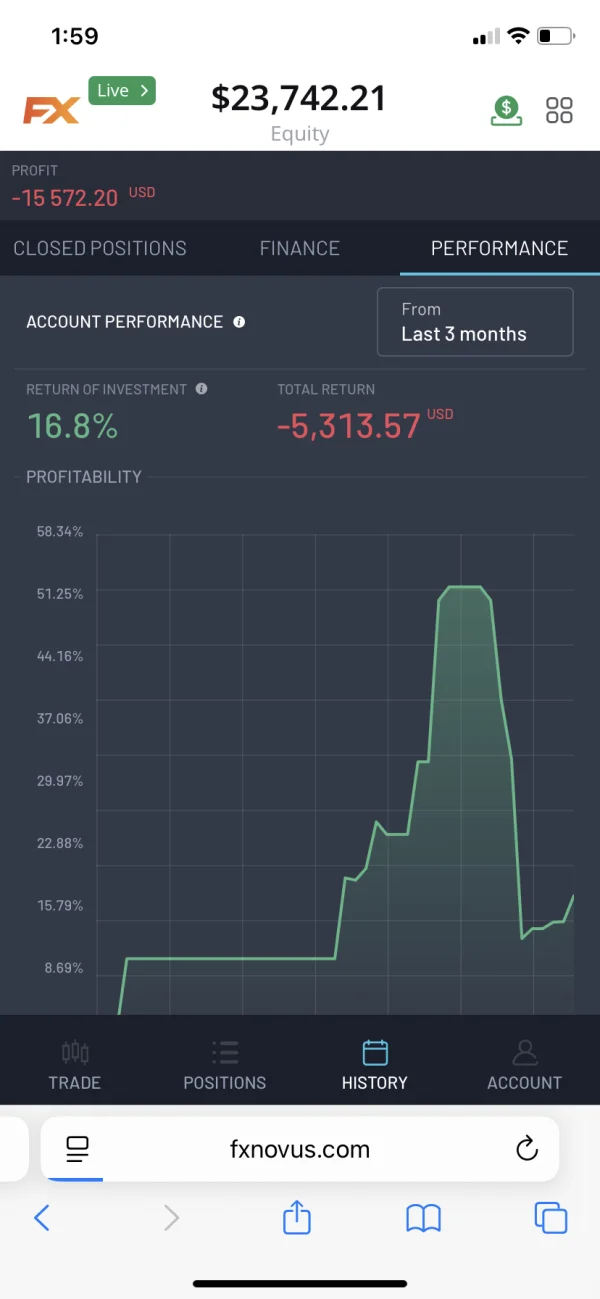Image resolution: width=600 pixels, height=1299 pixels.
Task: Open Safari page settings reader icon
Action: (x=77, y=1149)
